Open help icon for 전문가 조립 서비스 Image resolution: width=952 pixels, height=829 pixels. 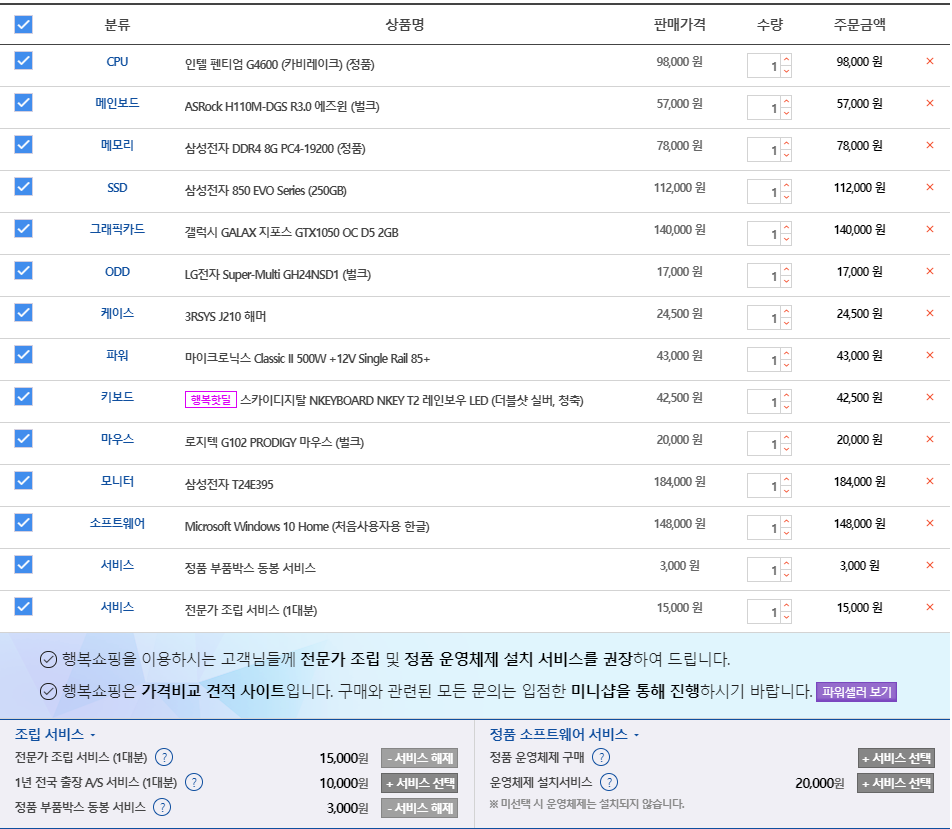(164, 757)
